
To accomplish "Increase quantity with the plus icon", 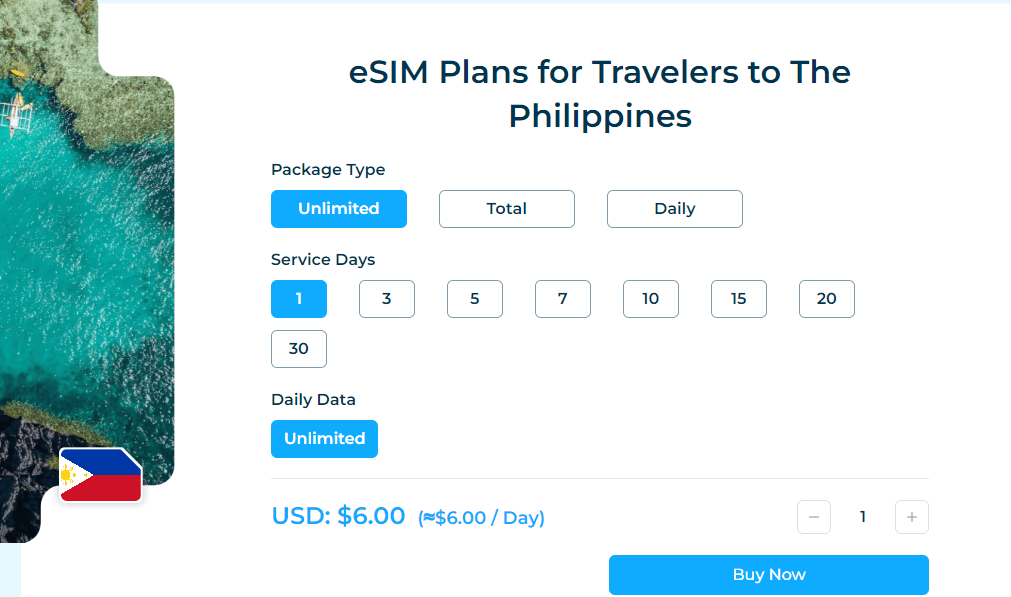I will click(x=912, y=517).
